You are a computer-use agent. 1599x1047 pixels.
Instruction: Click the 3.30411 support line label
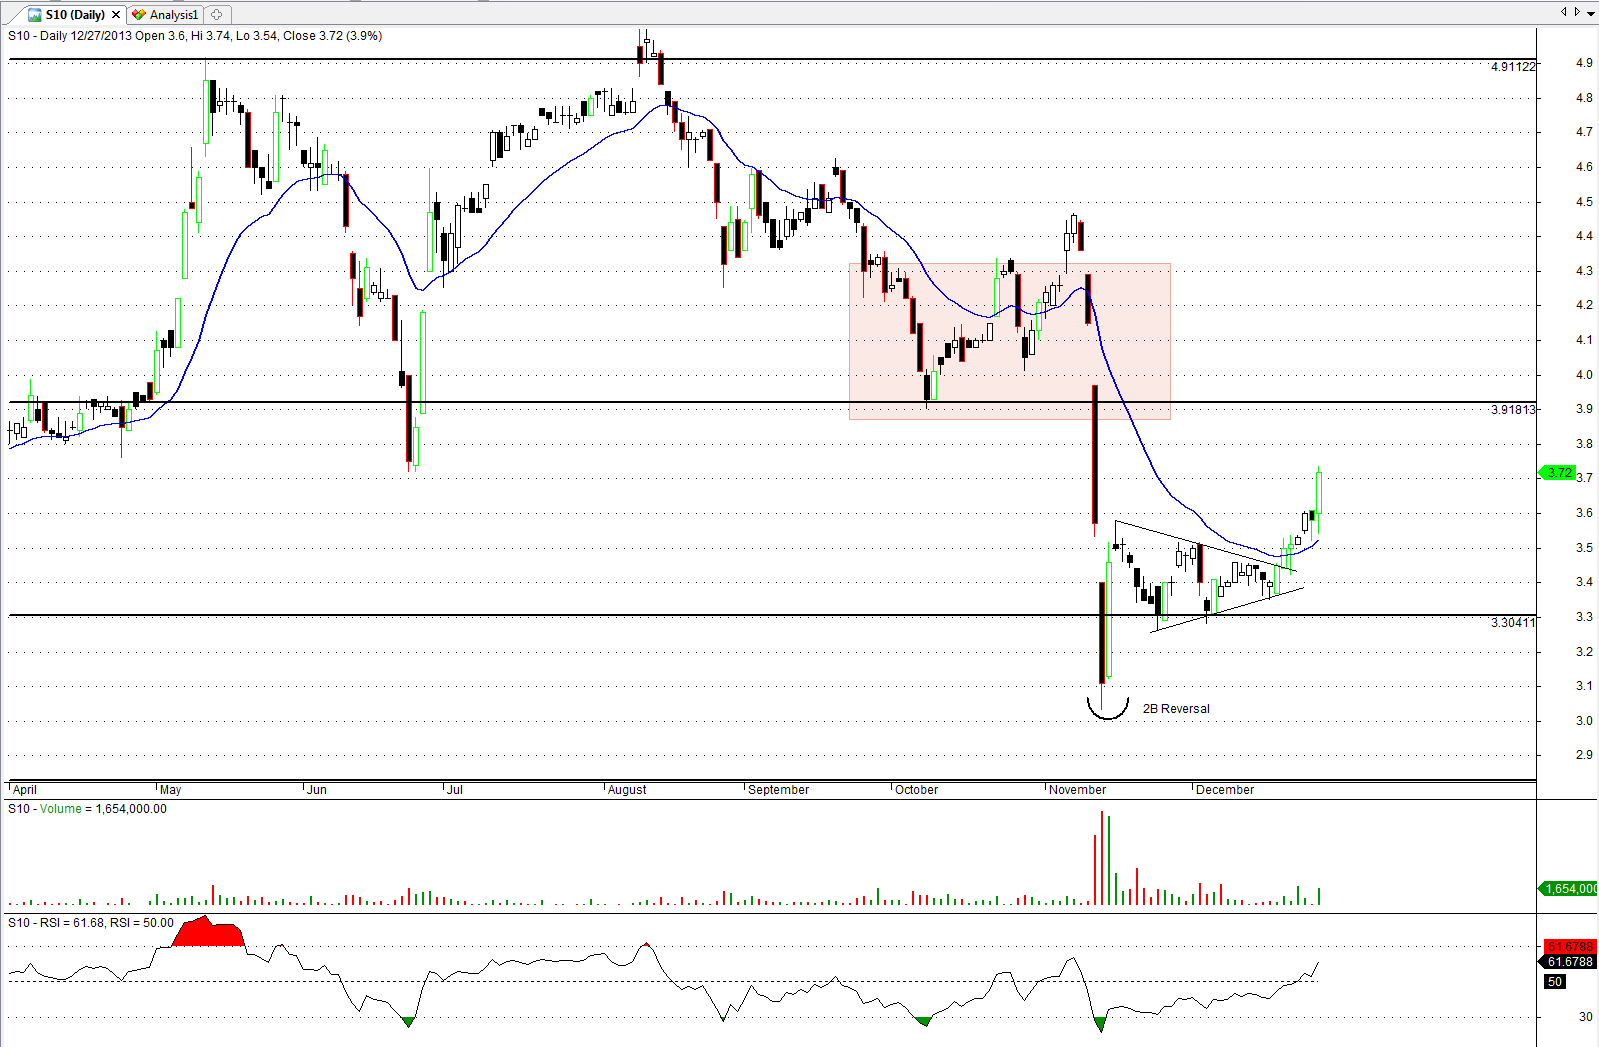click(1512, 623)
